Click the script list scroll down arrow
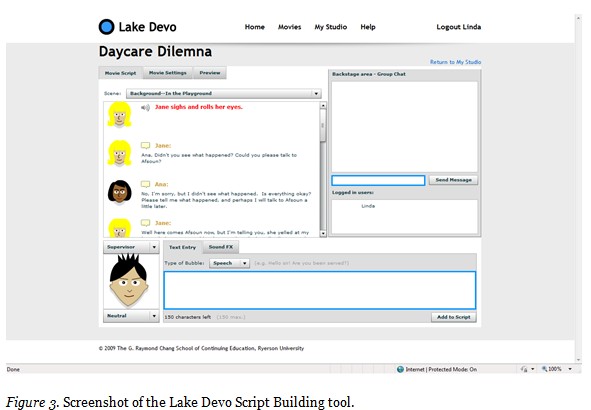 (x=323, y=234)
